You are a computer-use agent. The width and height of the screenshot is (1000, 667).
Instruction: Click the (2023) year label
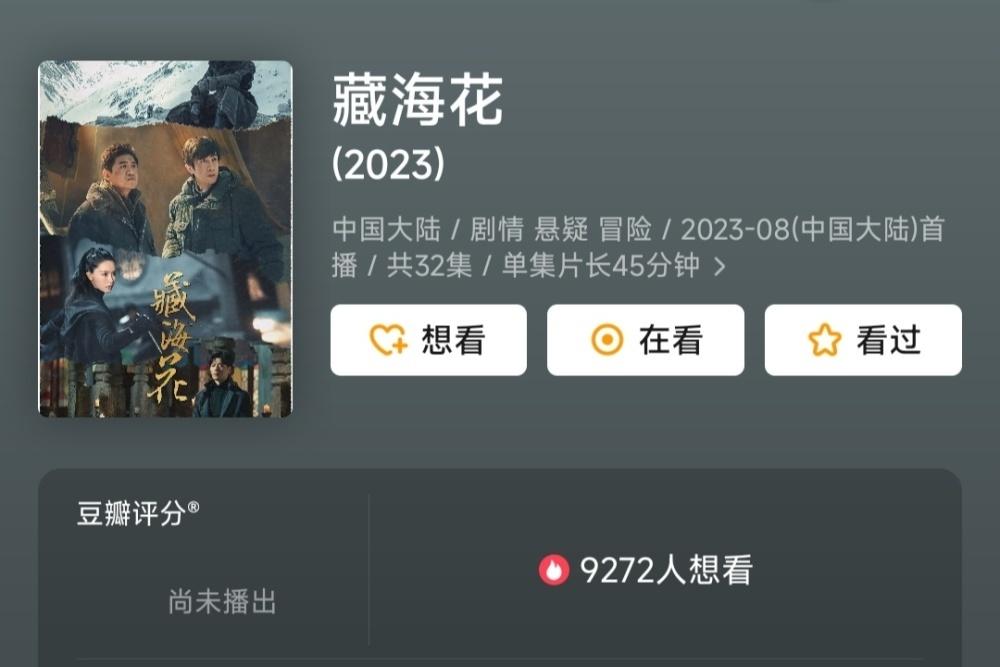click(388, 164)
